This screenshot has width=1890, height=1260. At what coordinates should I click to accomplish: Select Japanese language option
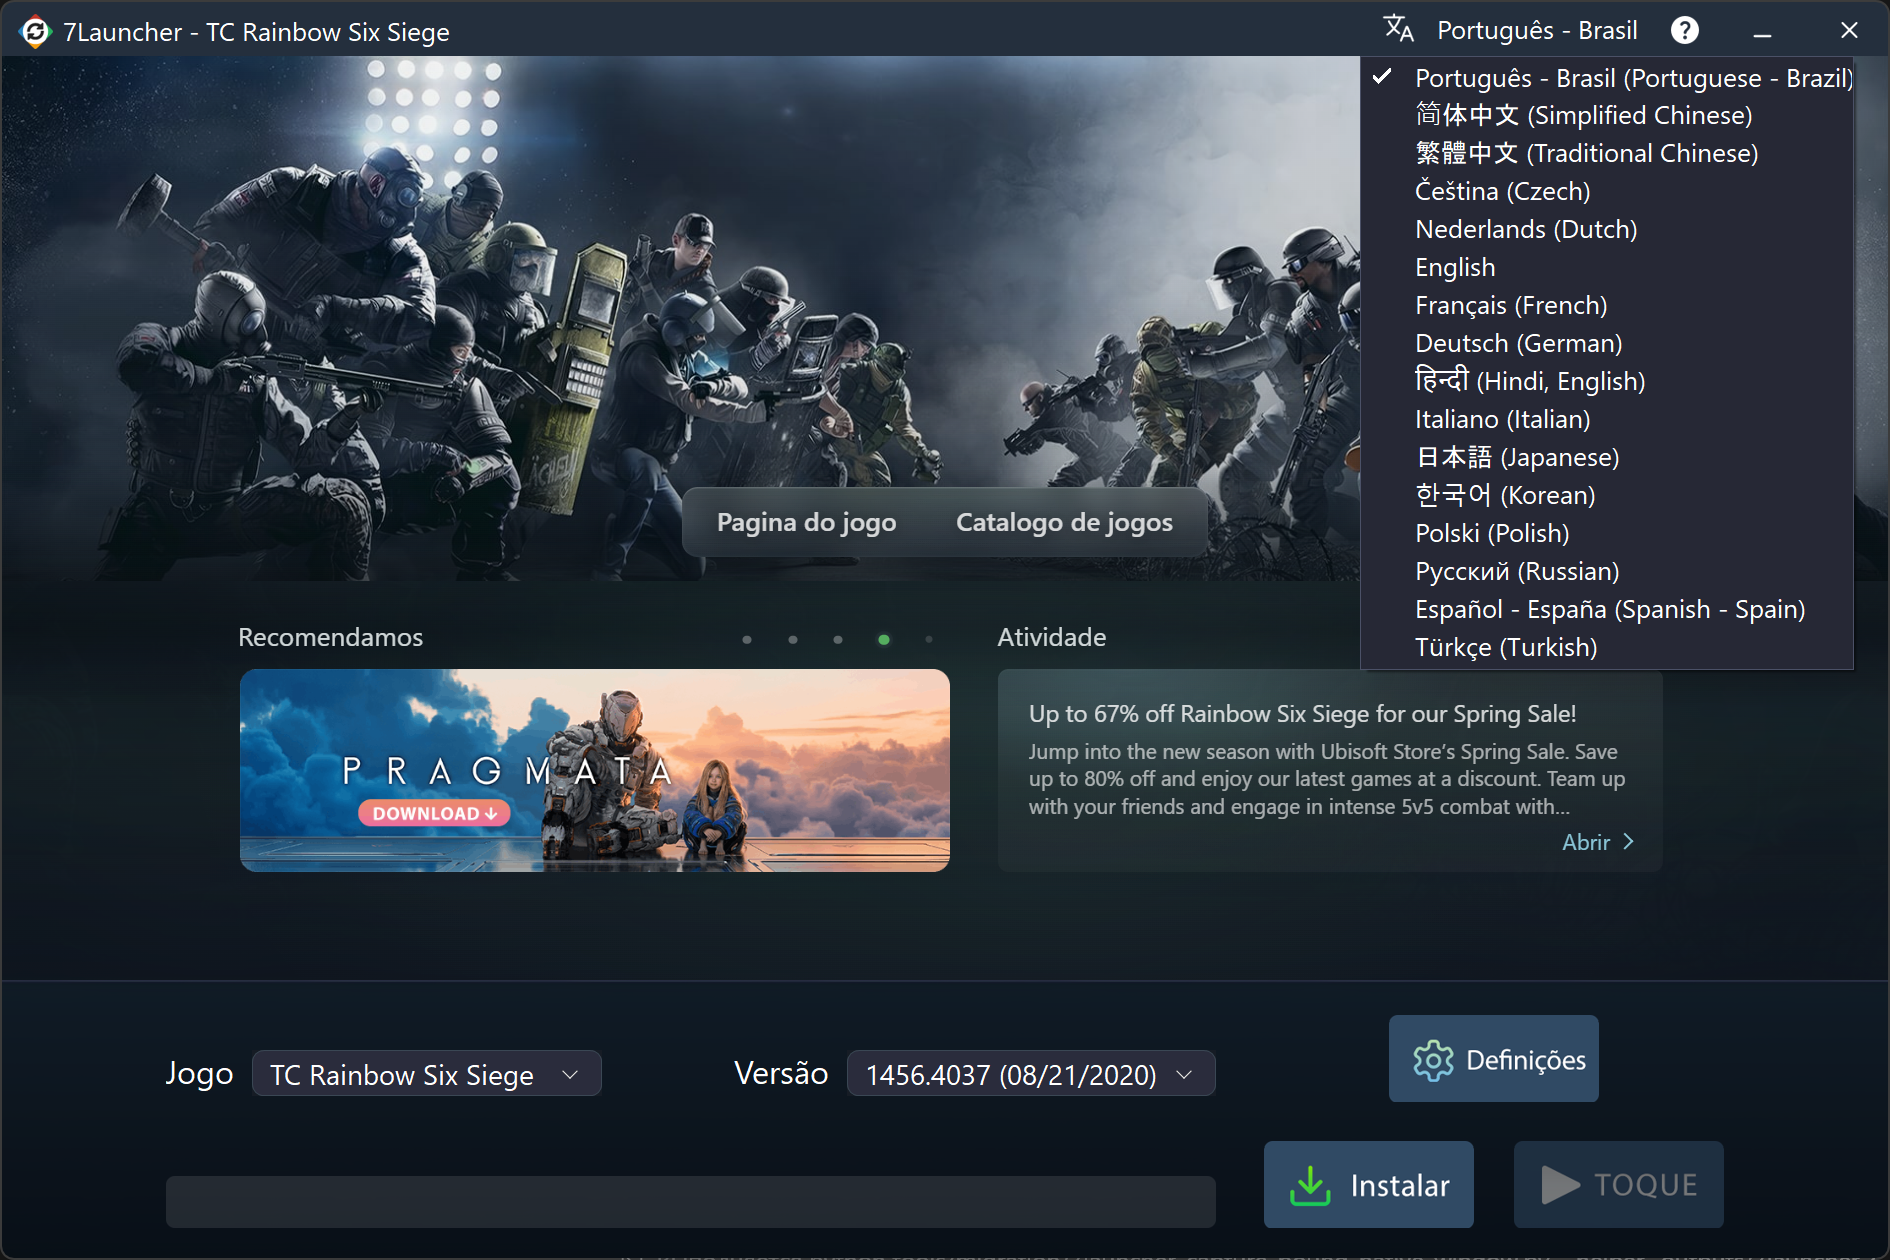(x=1607, y=458)
